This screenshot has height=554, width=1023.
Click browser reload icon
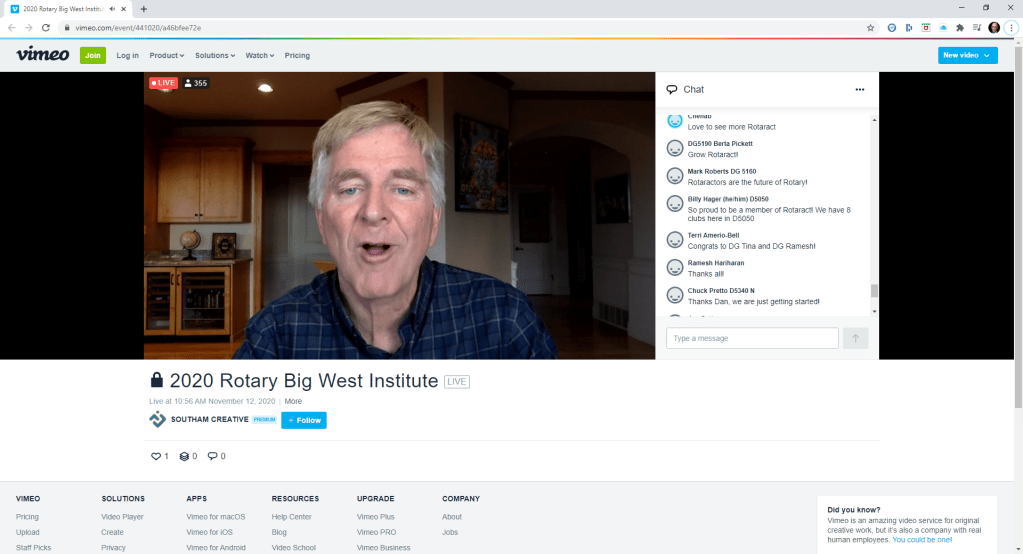46,28
